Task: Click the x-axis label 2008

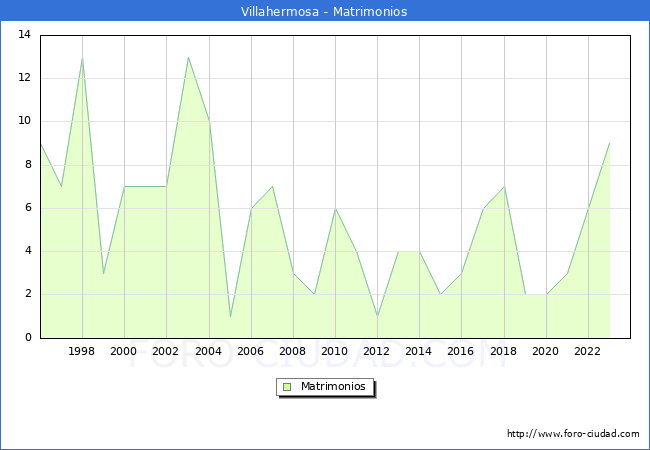Action: click(x=293, y=351)
